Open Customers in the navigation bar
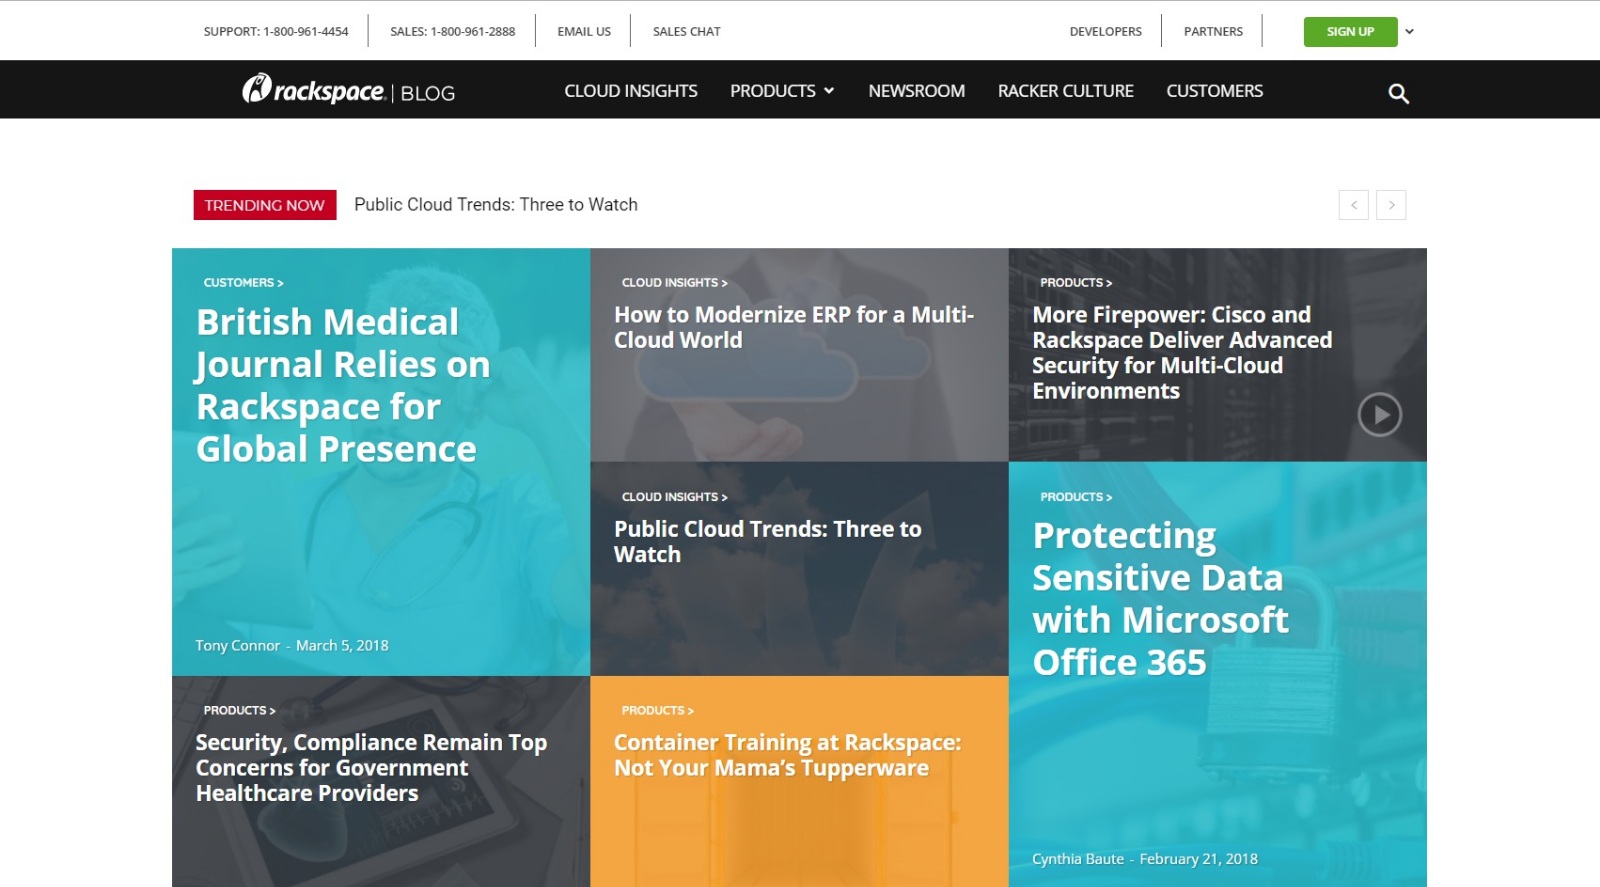The height and width of the screenshot is (887, 1600). click(1215, 91)
